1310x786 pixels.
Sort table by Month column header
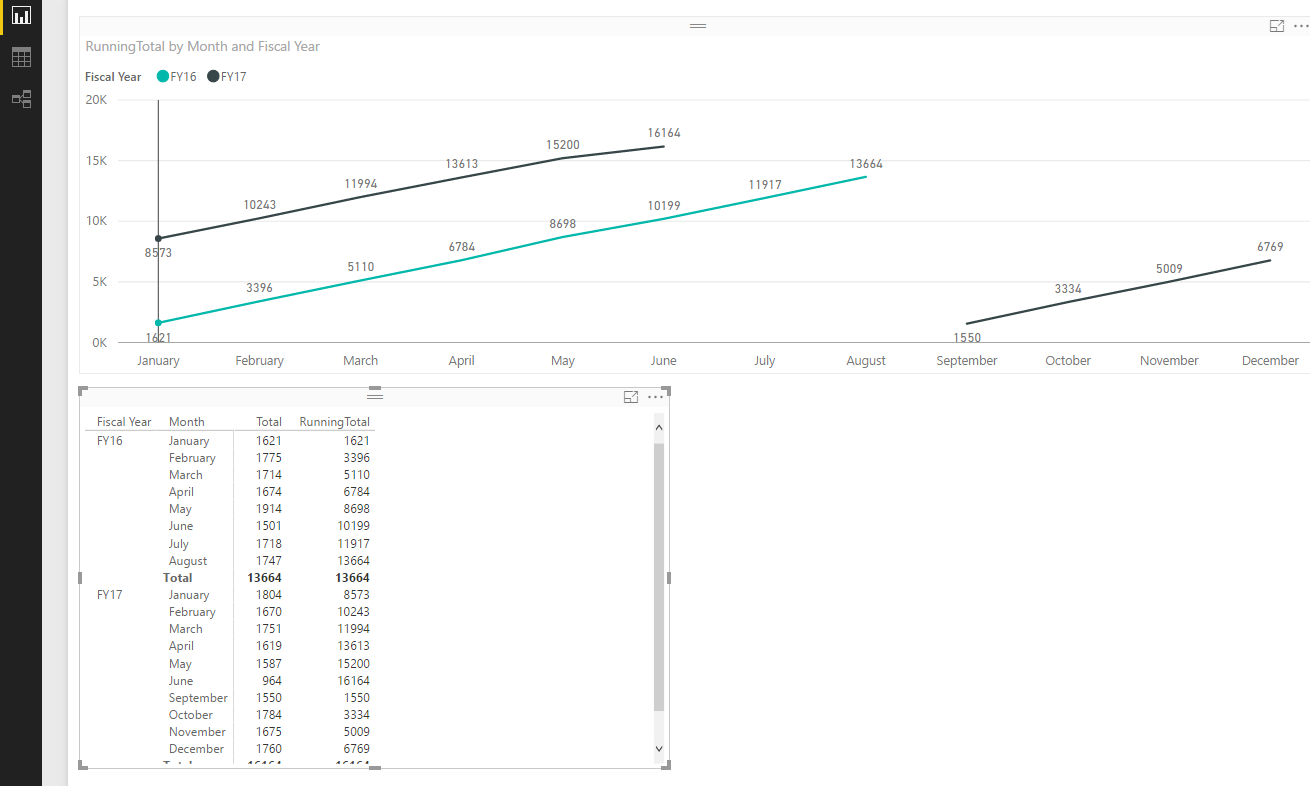click(x=187, y=422)
